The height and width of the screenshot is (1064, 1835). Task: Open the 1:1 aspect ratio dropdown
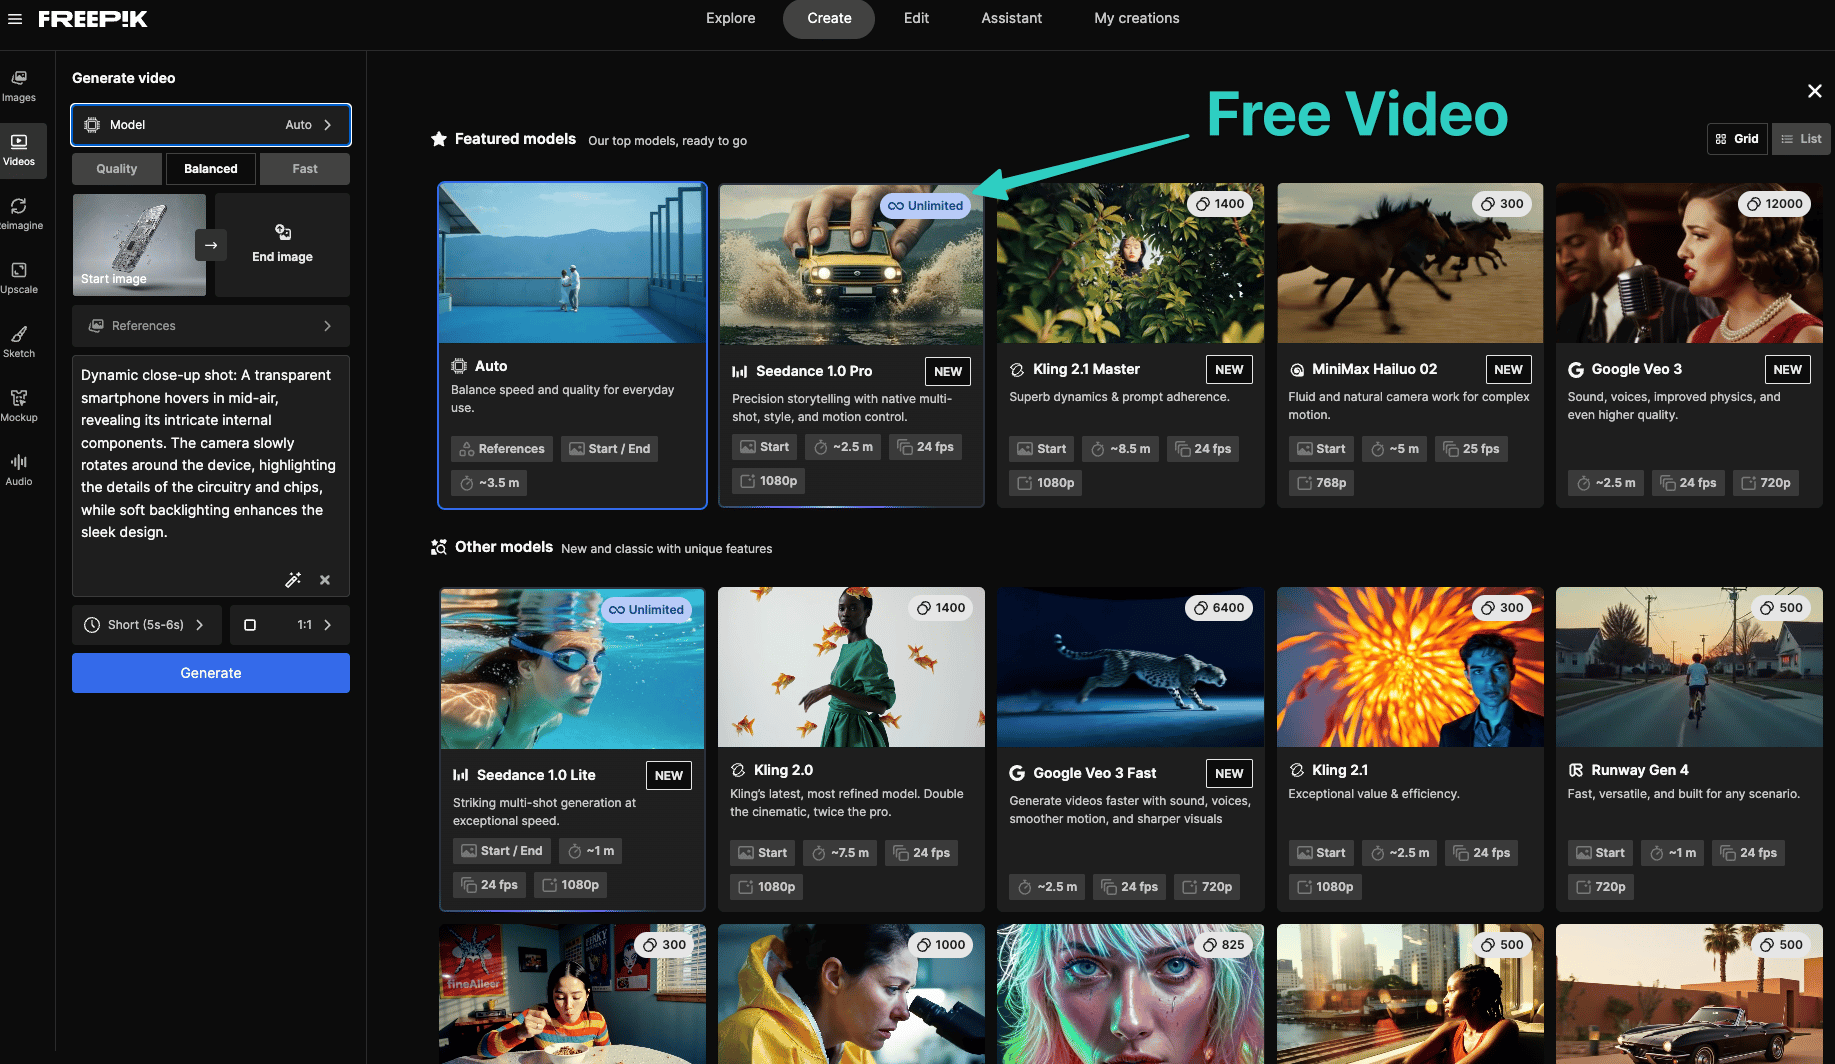[290, 625]
